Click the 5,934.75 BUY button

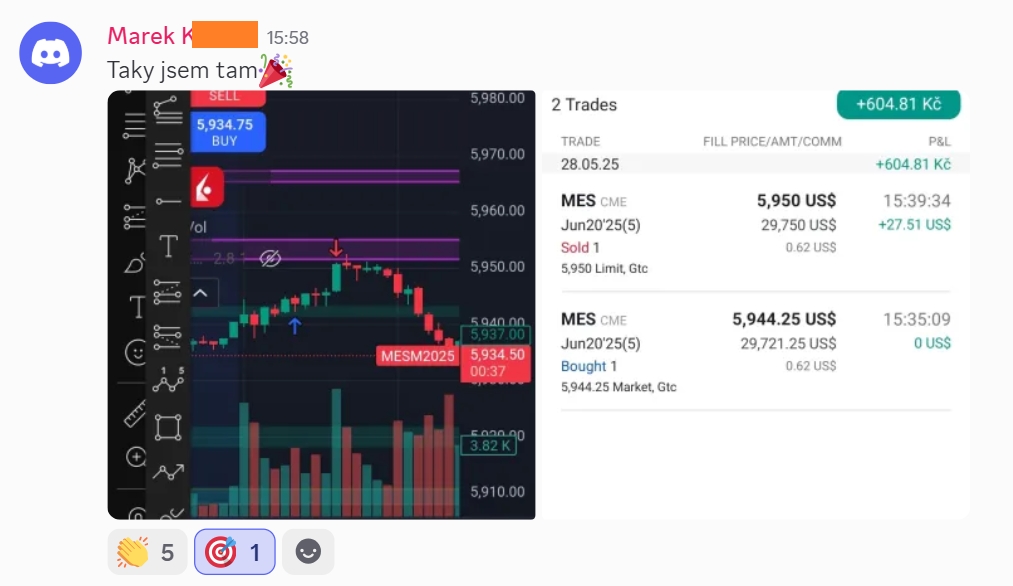coord(227,132)
